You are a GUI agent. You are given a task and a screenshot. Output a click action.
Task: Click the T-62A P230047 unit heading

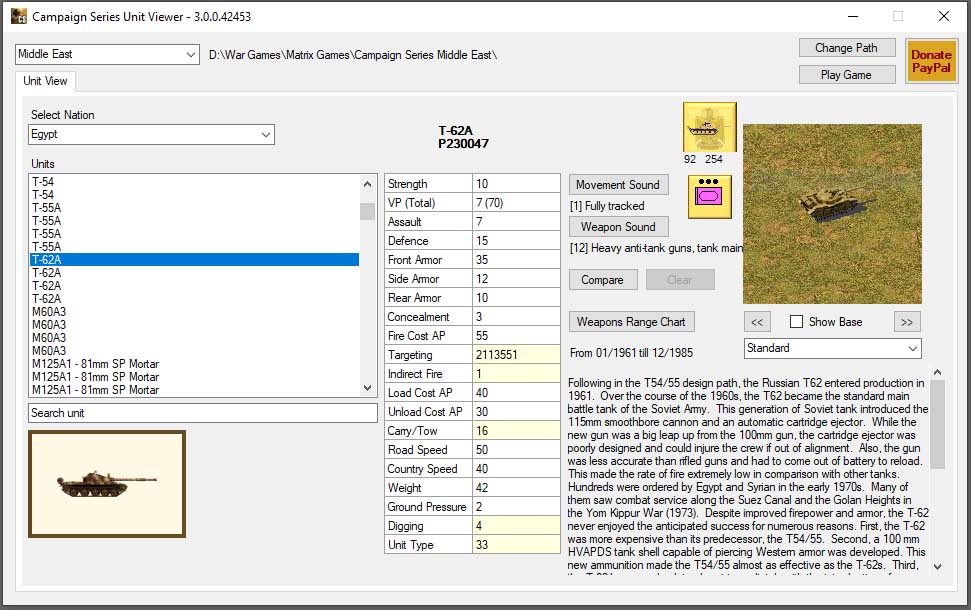click(x=463, y=137)
